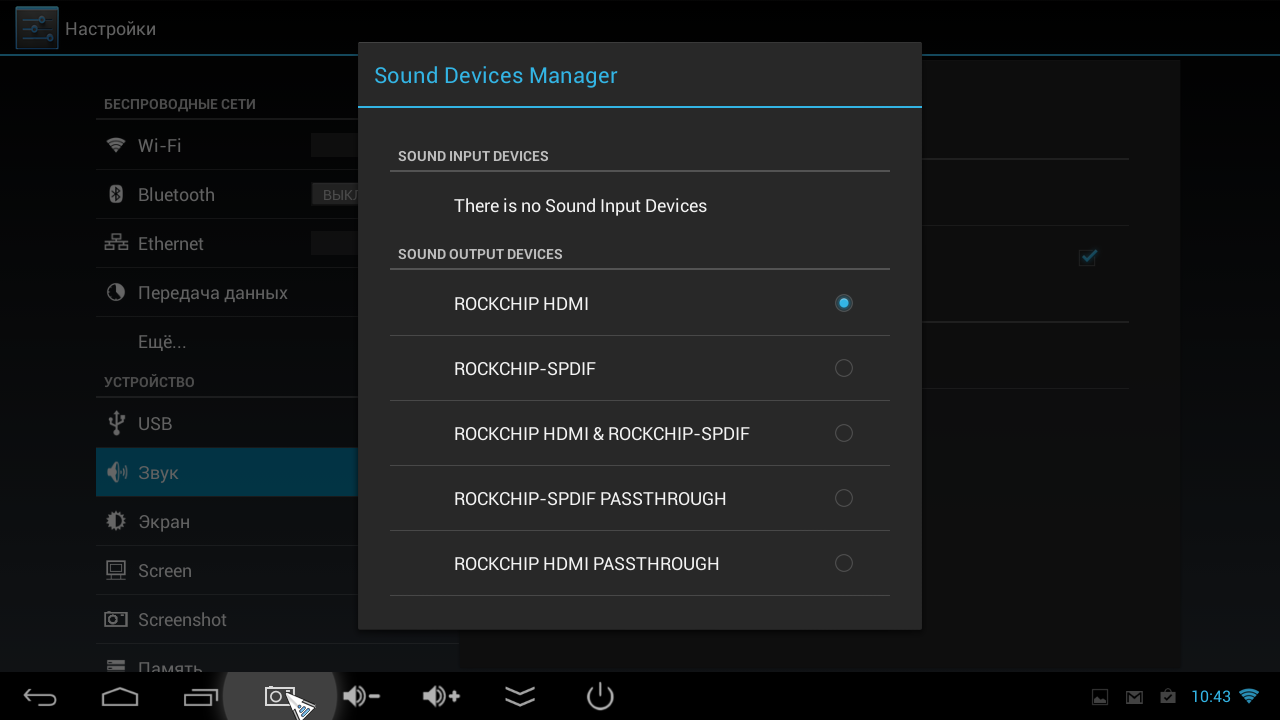1280x720 pixels.
Task: Go back with the navigation bar Back arrow
Action: [x=40, y=696]
